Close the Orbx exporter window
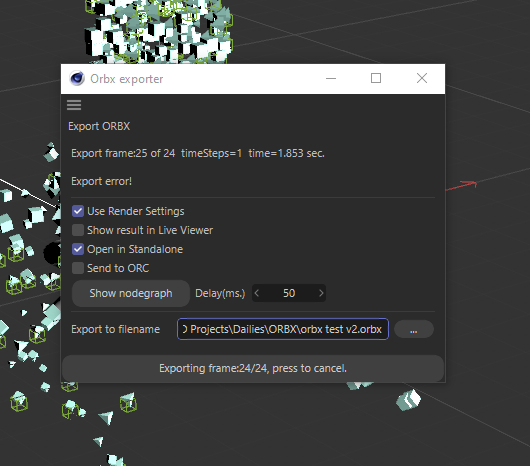Screen dimensions: 530x466 click(422, 78)
